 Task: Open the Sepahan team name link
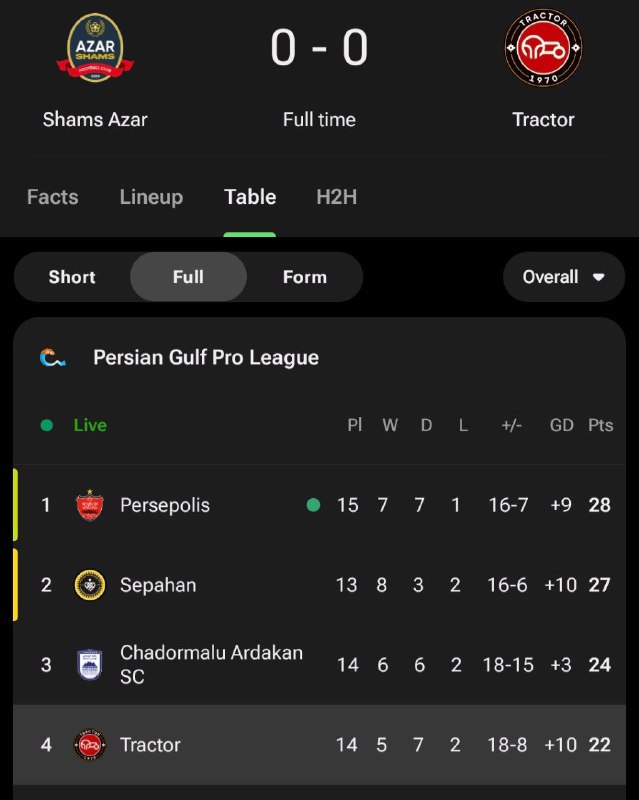158,585
